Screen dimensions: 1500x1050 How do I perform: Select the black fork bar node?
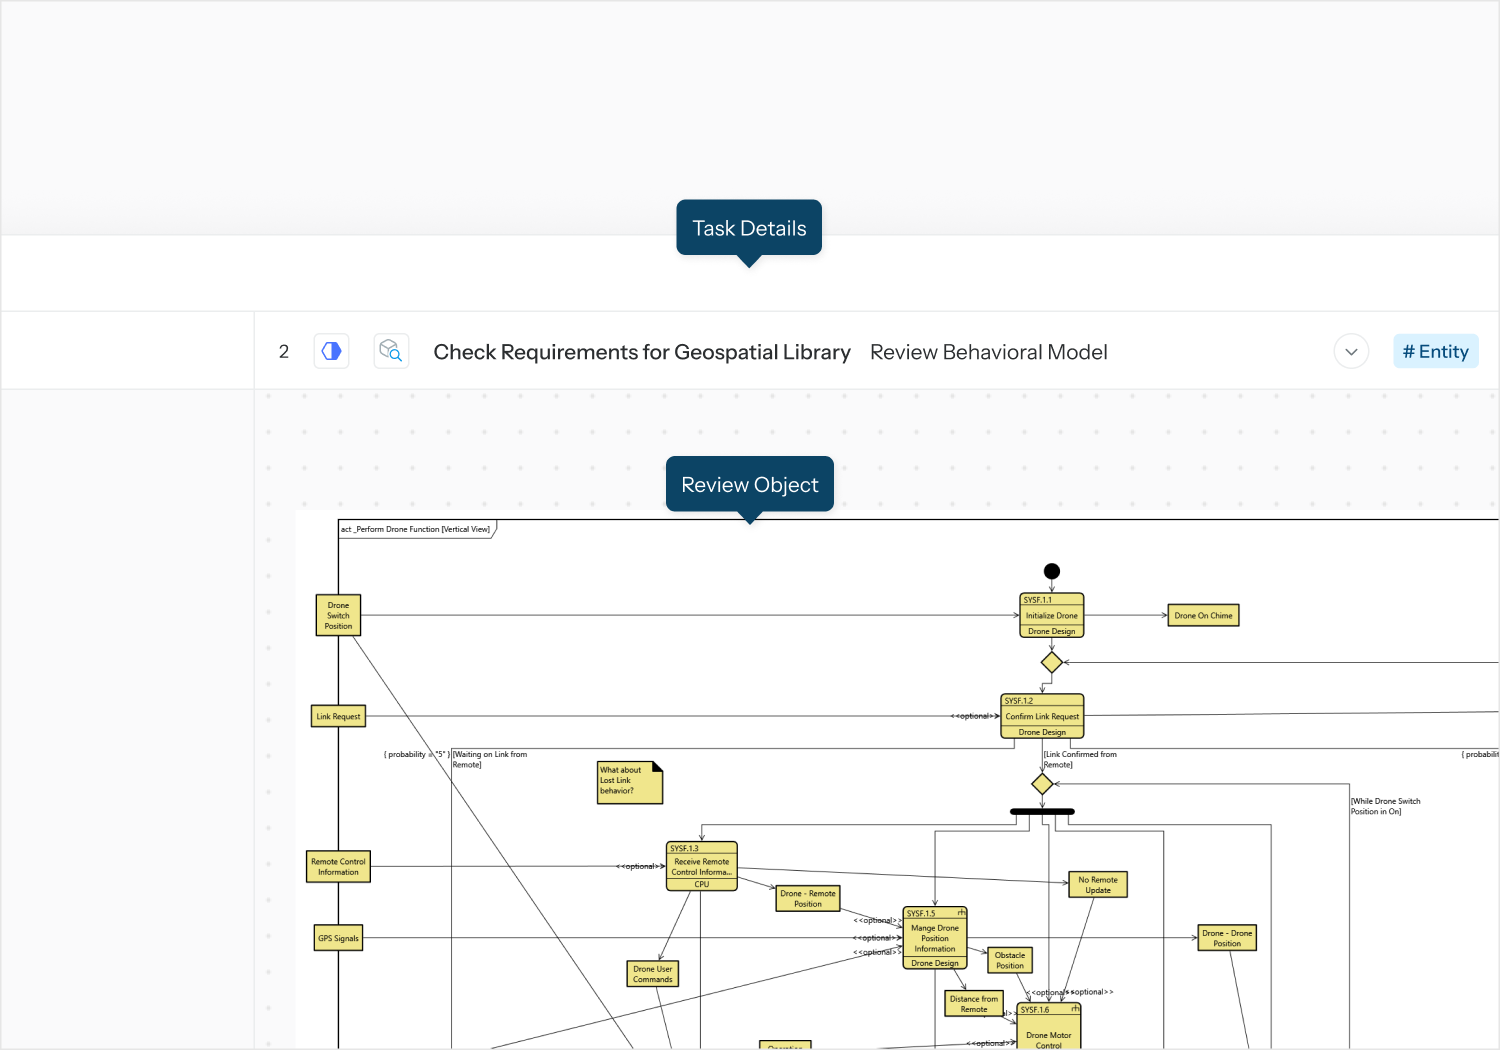click(1042, 811)
